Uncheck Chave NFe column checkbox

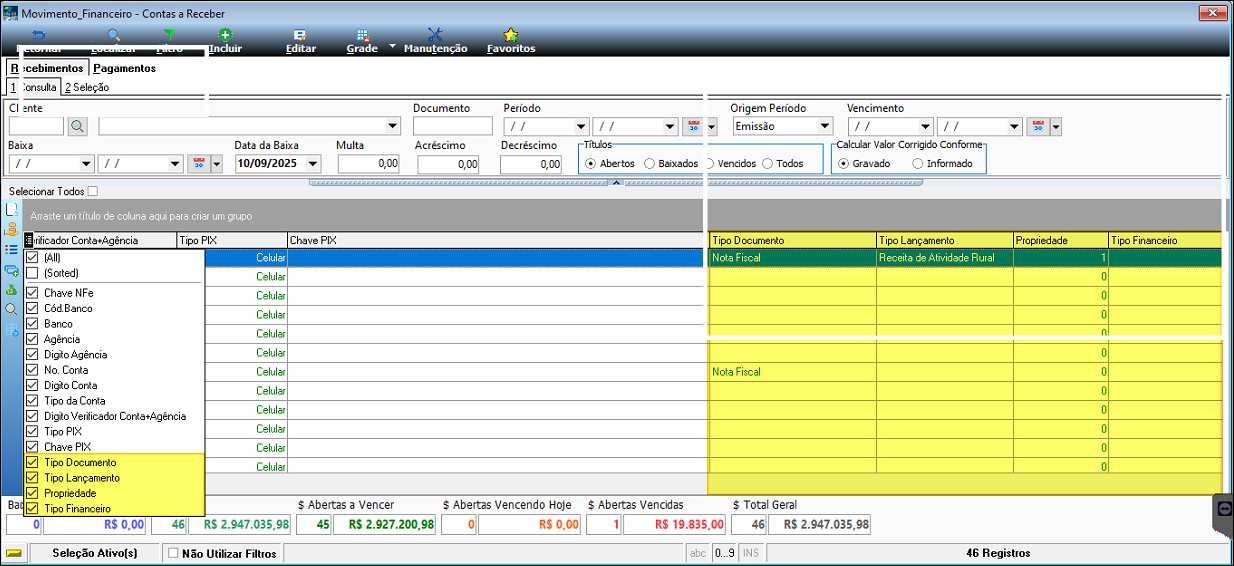[33, 293]
